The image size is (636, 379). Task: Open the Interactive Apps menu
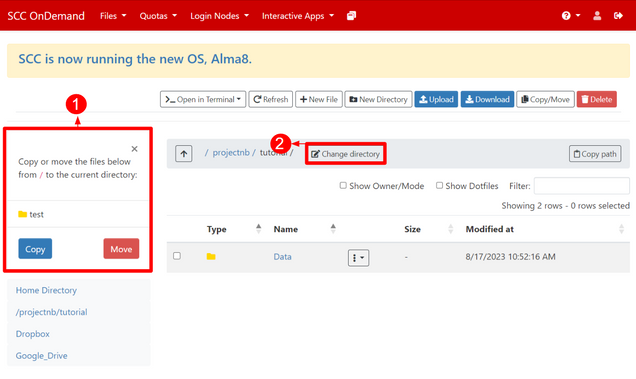[x=298, y=16]
